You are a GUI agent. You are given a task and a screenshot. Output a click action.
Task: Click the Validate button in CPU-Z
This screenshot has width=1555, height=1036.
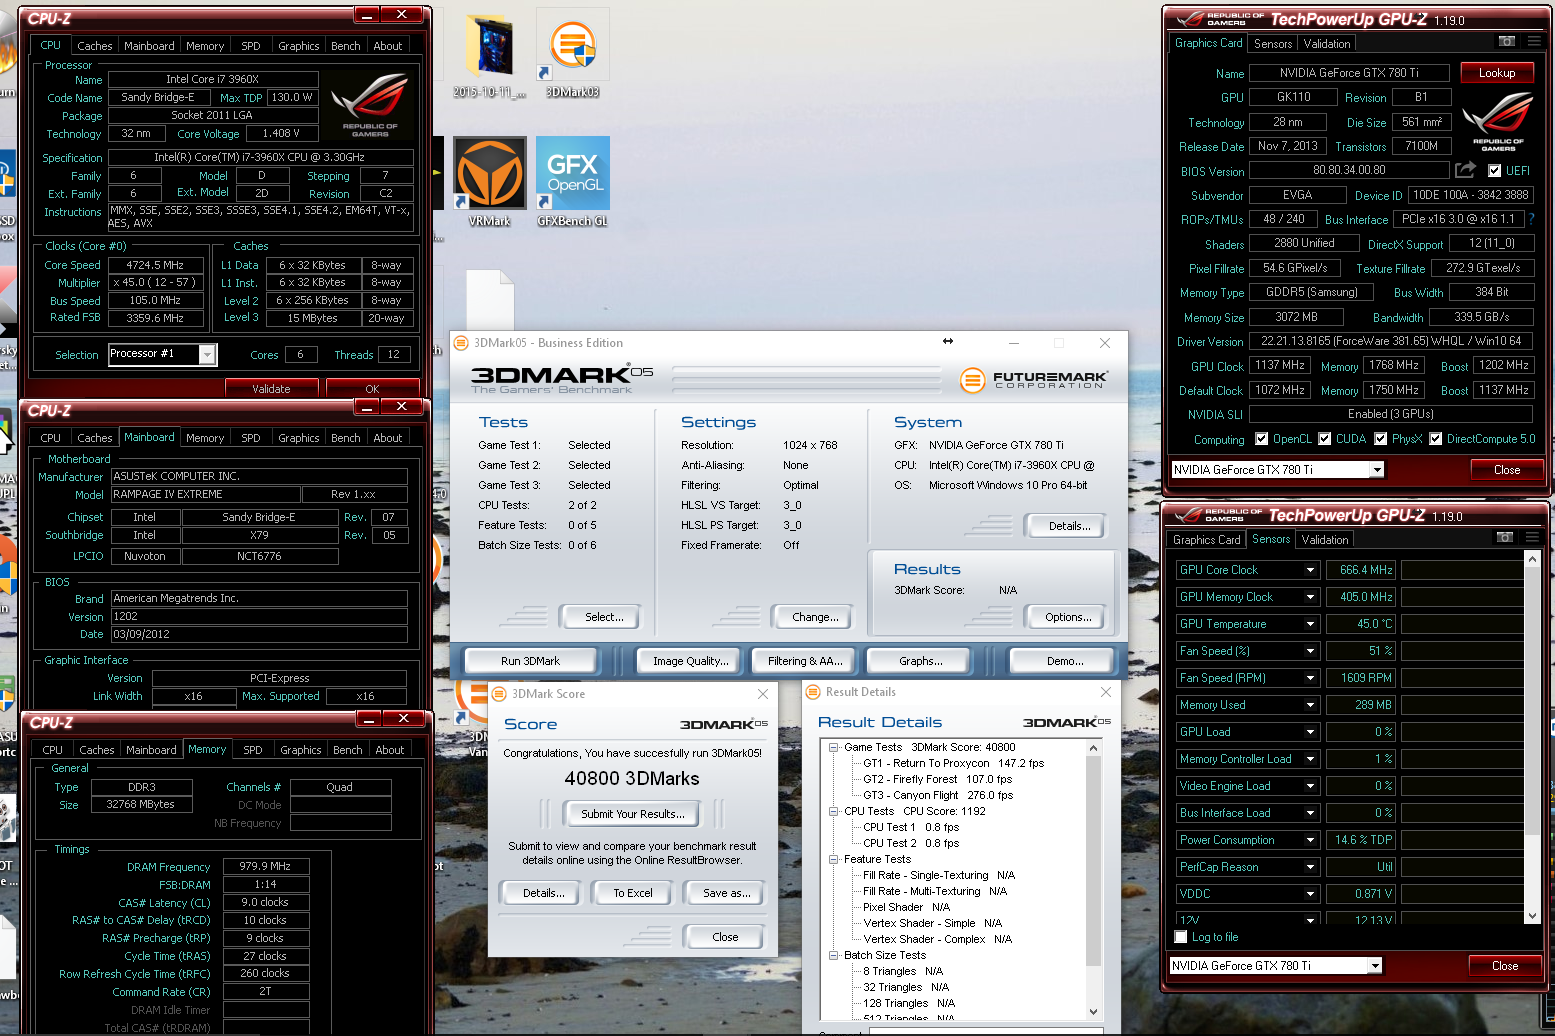[x=271, y=389]
